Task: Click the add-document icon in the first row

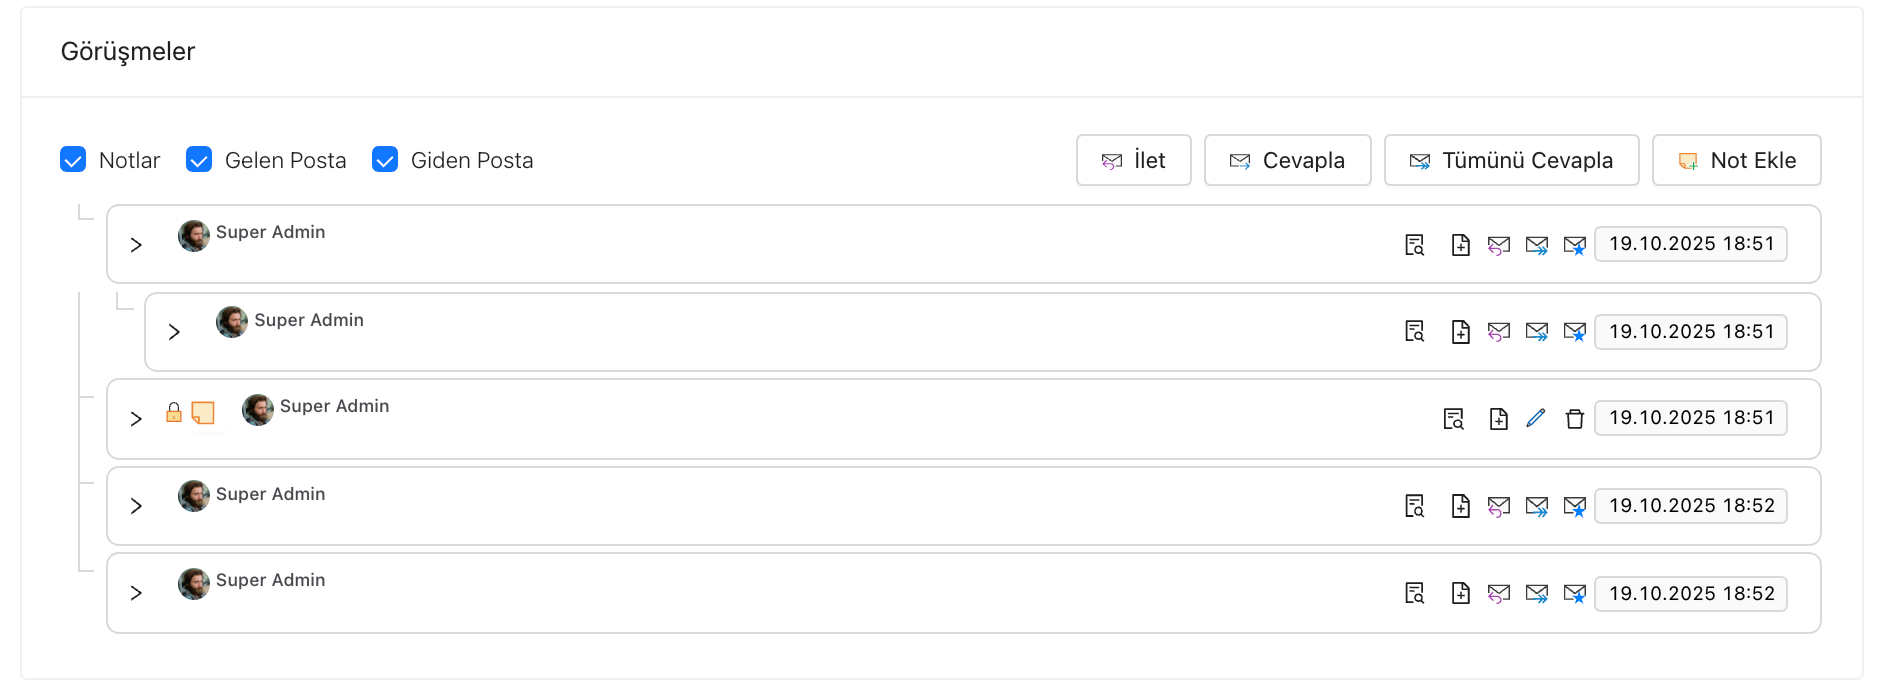Action: 1460,245
